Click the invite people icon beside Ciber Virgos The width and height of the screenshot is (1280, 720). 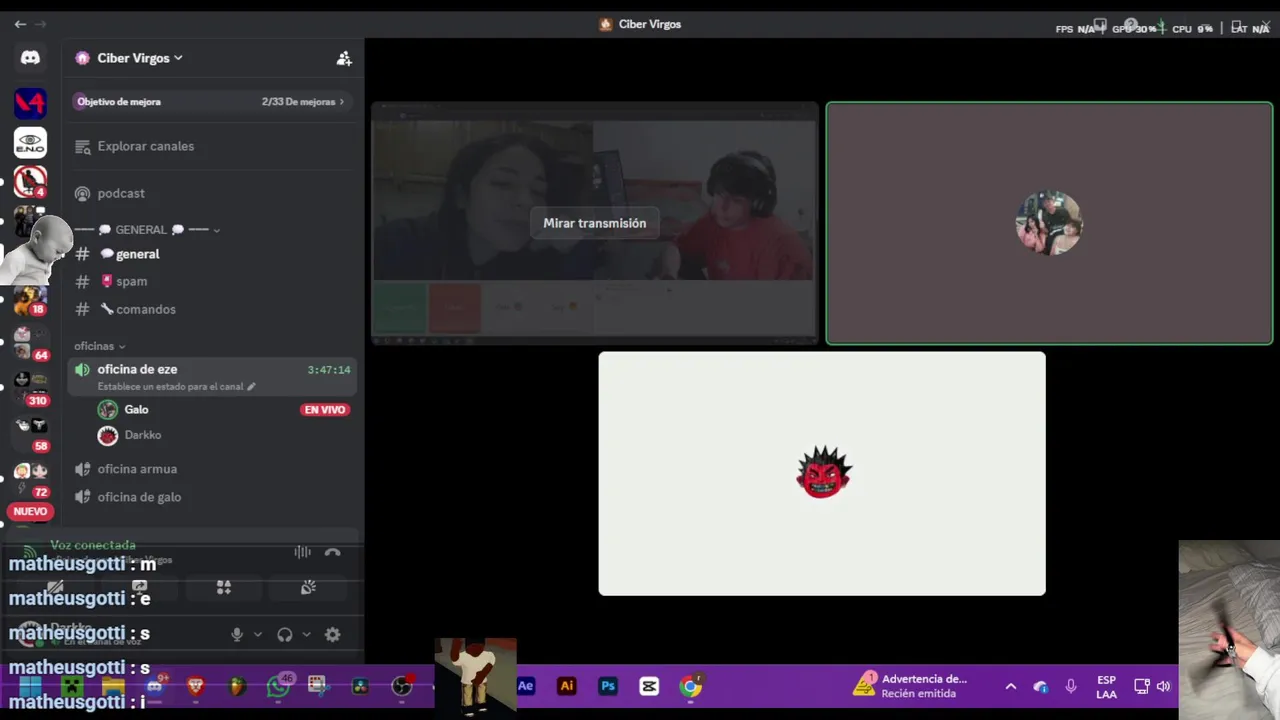pyautogui.click(x=344, y=58)
